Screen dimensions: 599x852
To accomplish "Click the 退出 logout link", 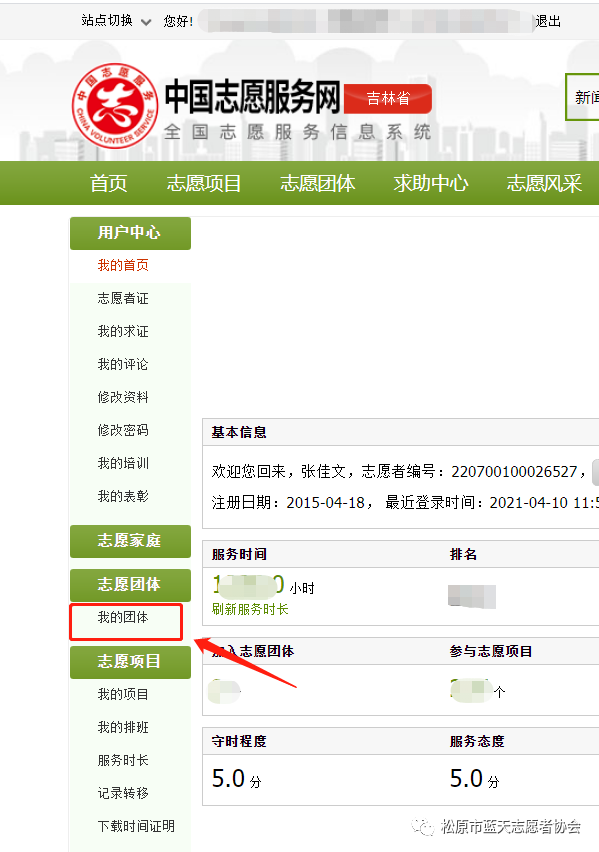I will click(x=548, y=21).
